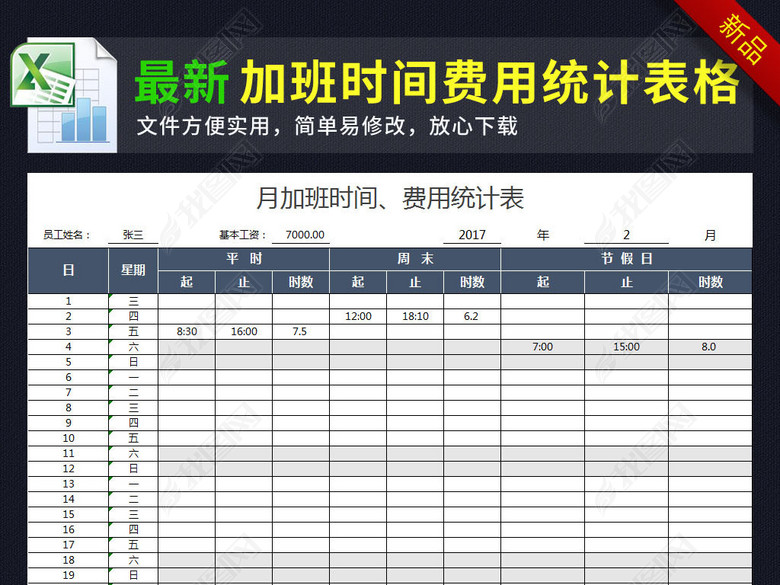
Task: Click the 止 header under 节假日
Action: point(626,282)
